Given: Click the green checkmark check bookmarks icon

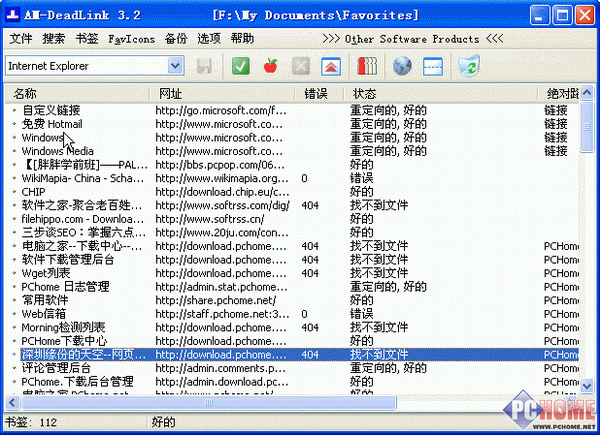Looking at the screenshot, I should (241, 66).
